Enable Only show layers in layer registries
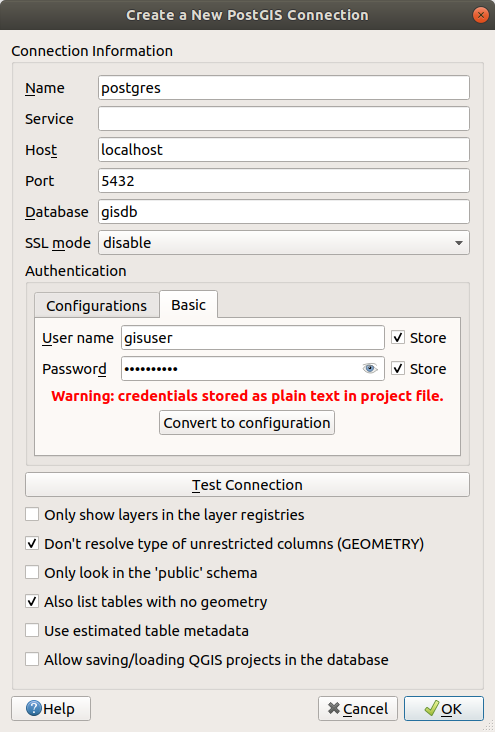495x732 pixels. 32,514
